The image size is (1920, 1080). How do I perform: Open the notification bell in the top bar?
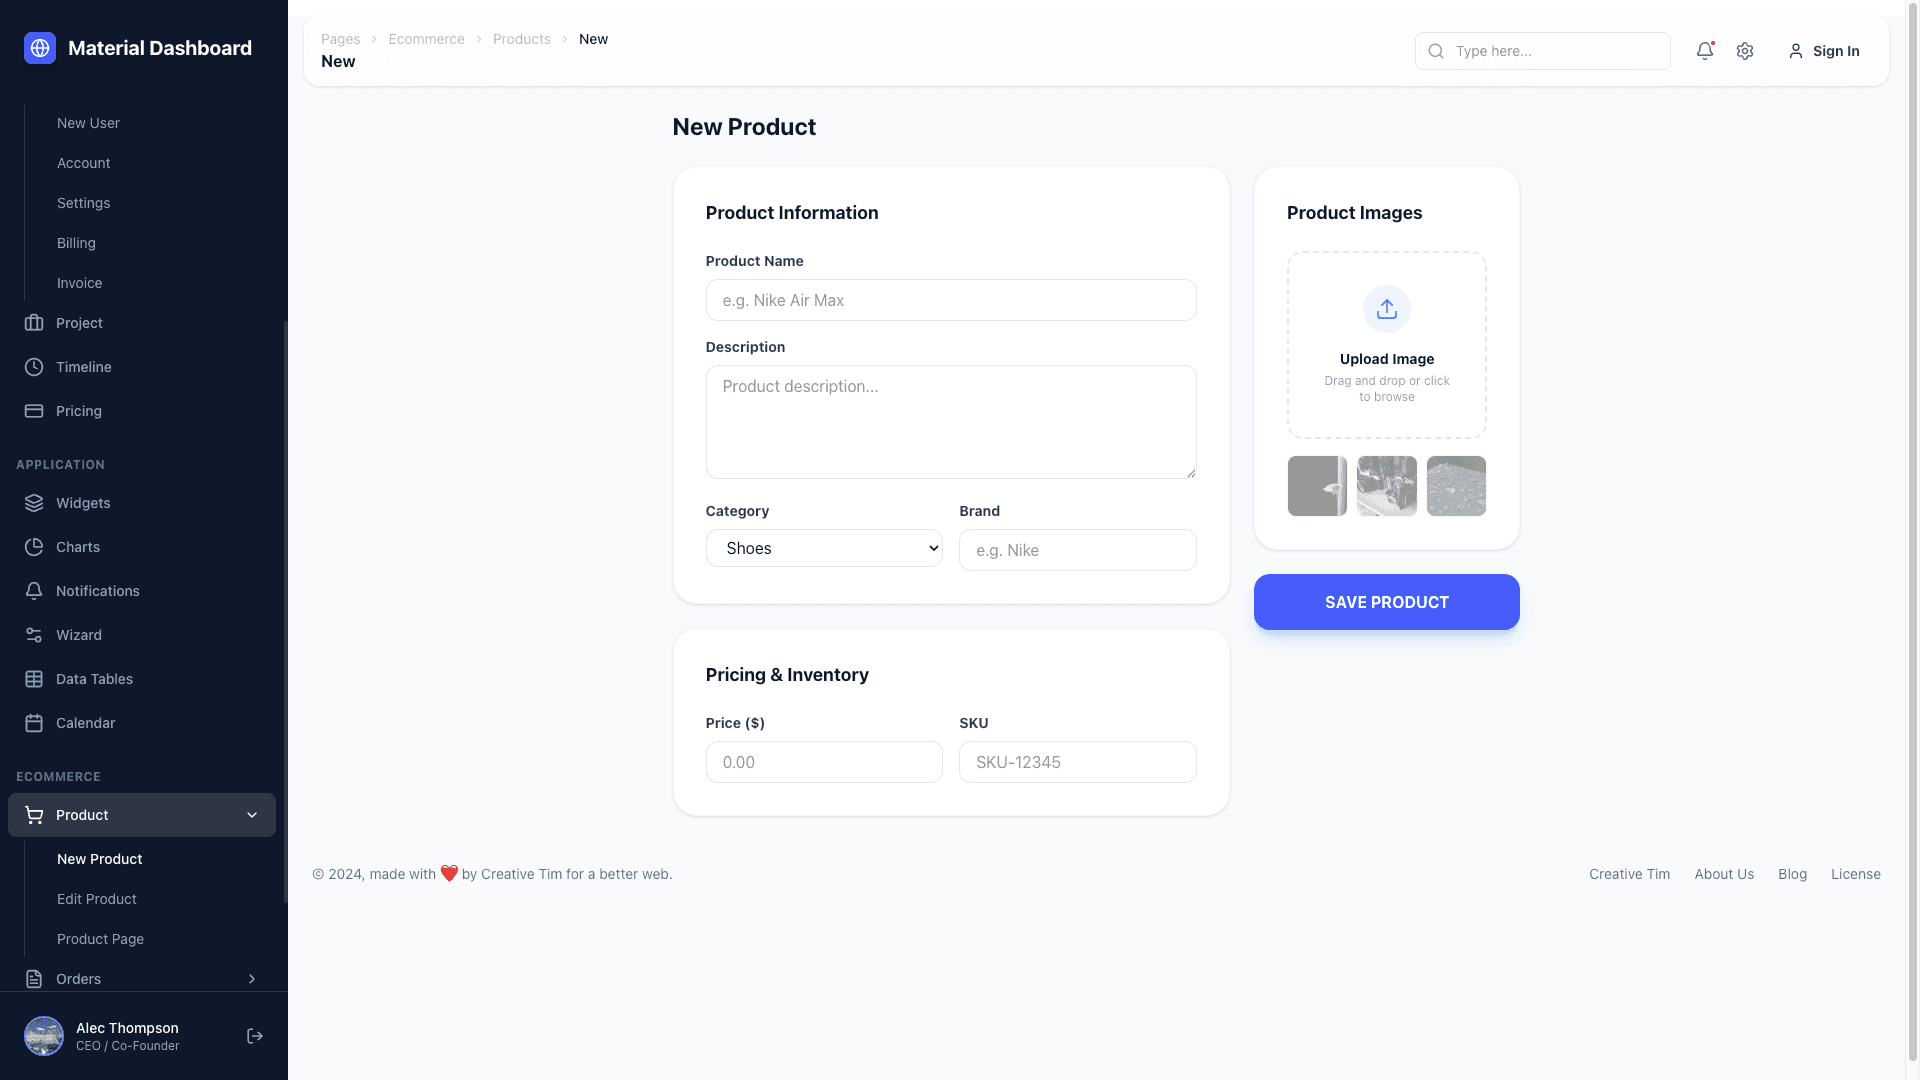(x=1705, y=51)
